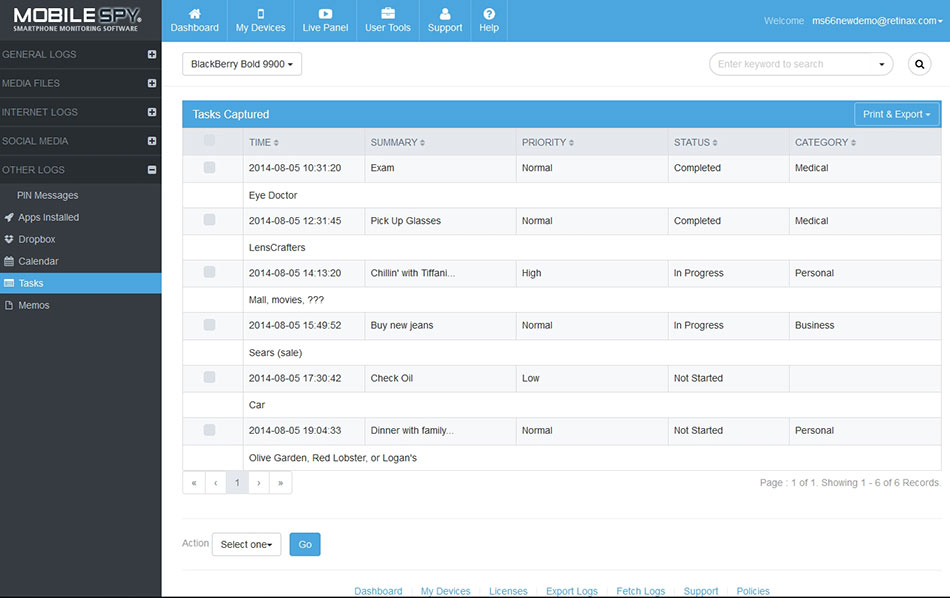This screenshot has width=950, height=598.
Task: Click the magnifying glass search button
Action: tap(919, 64)
